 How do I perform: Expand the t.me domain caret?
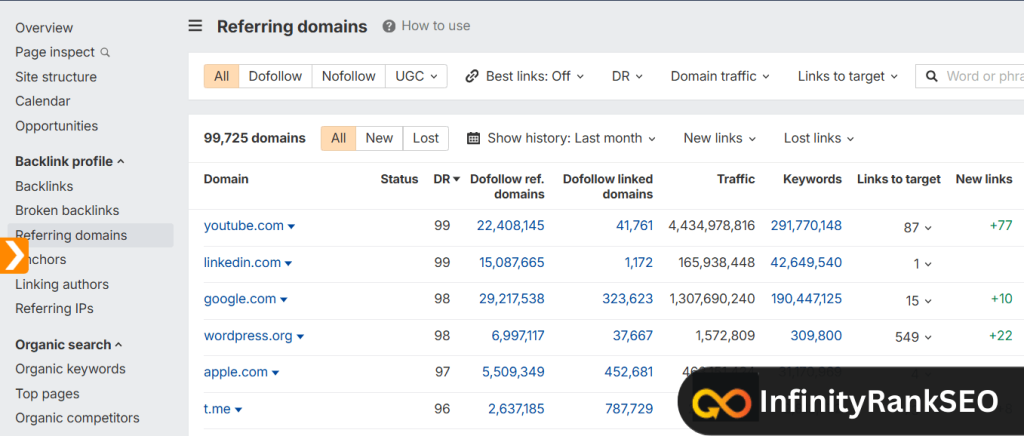[238, 410]
